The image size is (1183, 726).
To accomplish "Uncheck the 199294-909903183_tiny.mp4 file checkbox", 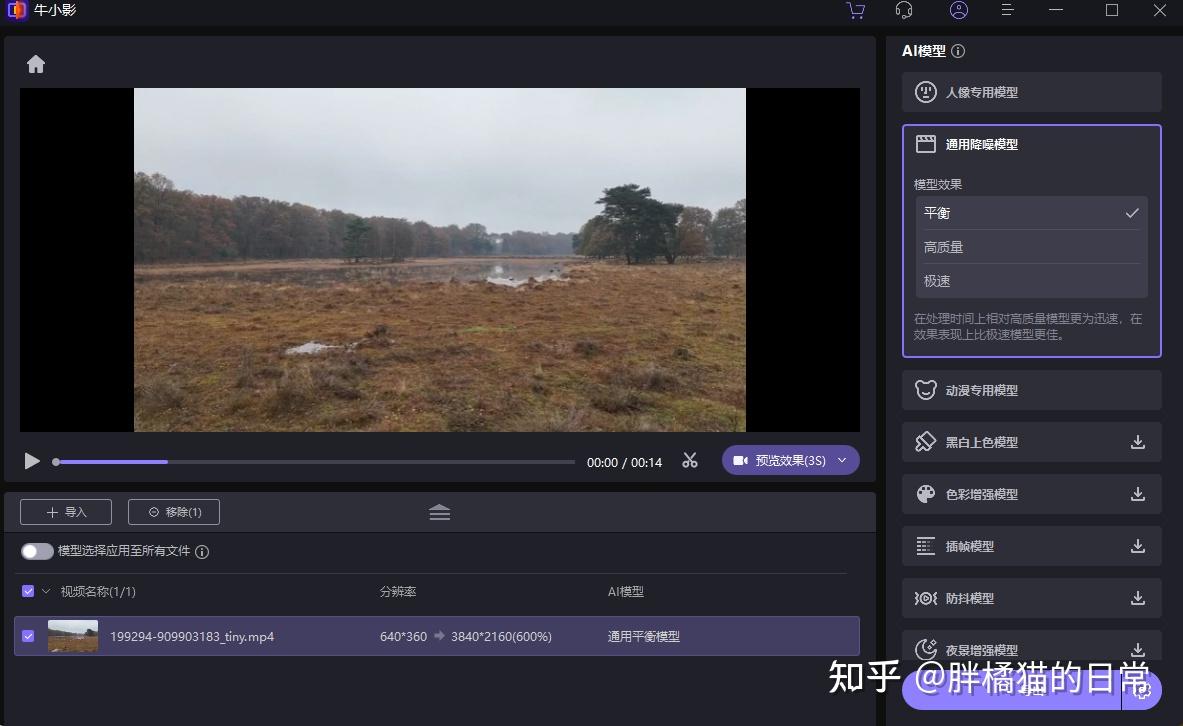I will 28,636.
